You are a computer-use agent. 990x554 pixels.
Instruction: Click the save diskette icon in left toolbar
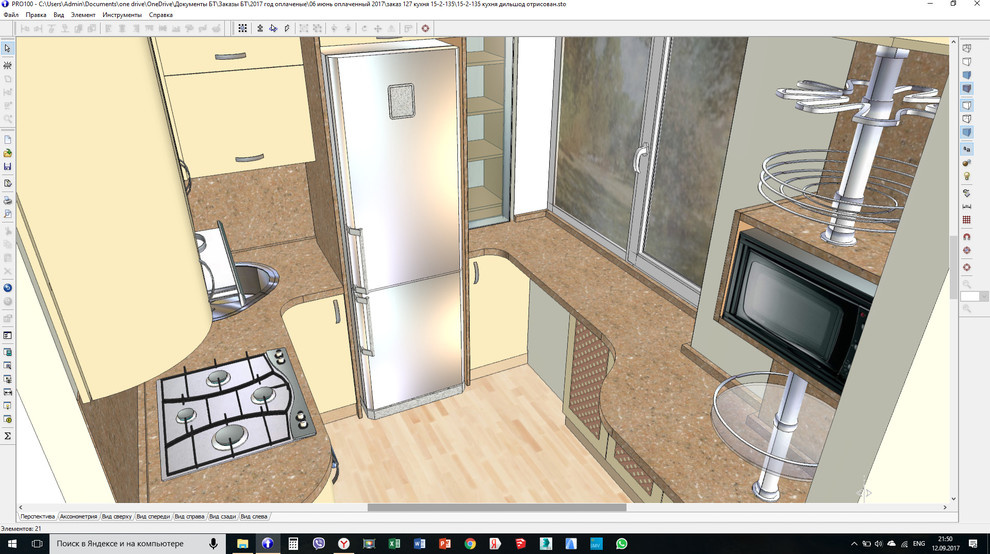7,167
